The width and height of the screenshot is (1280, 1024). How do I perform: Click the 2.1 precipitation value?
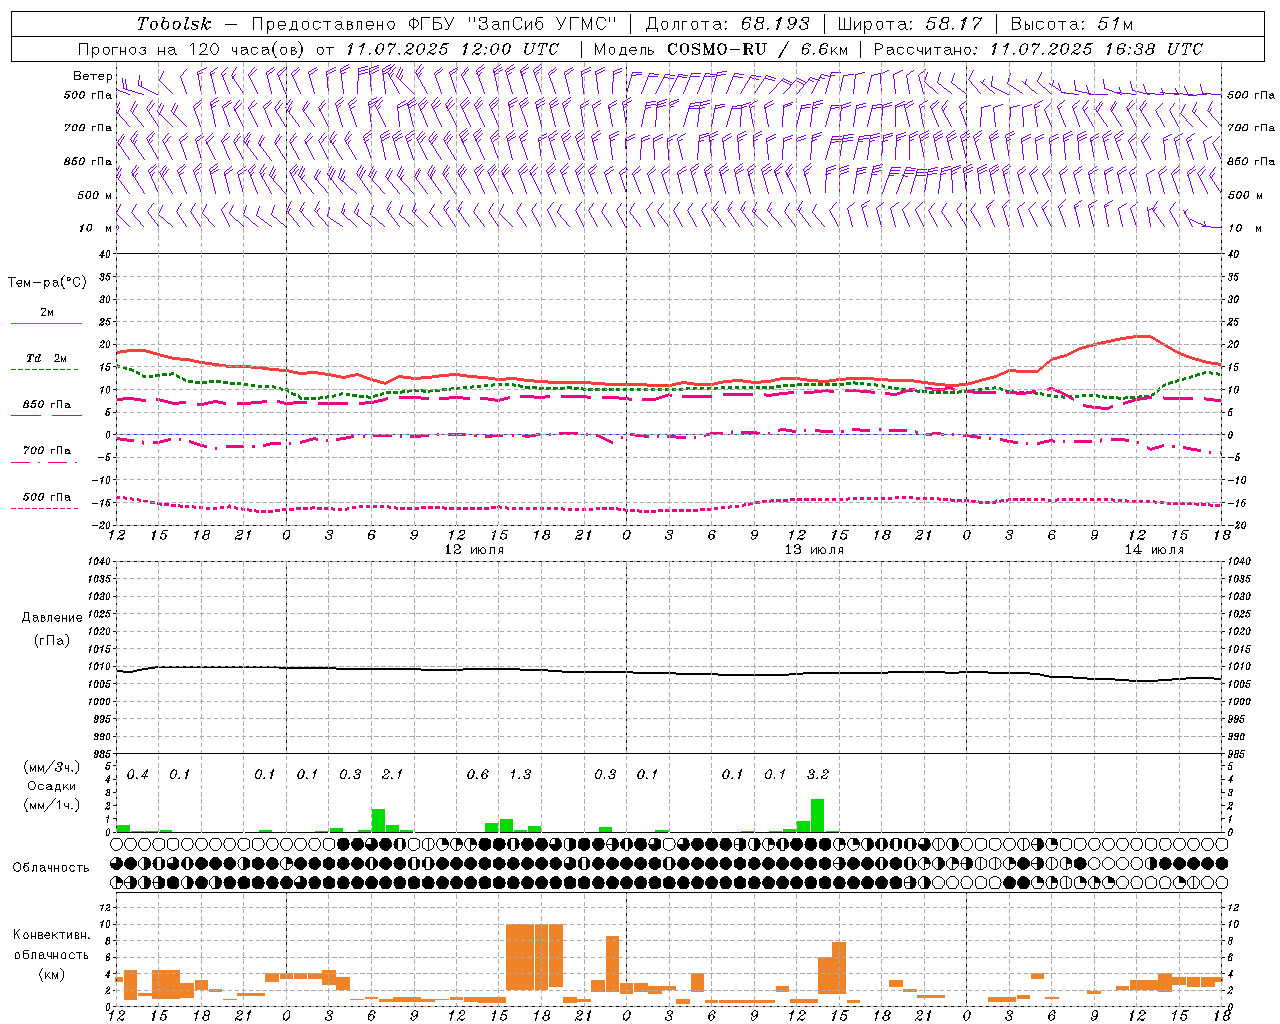click(392, 774)
